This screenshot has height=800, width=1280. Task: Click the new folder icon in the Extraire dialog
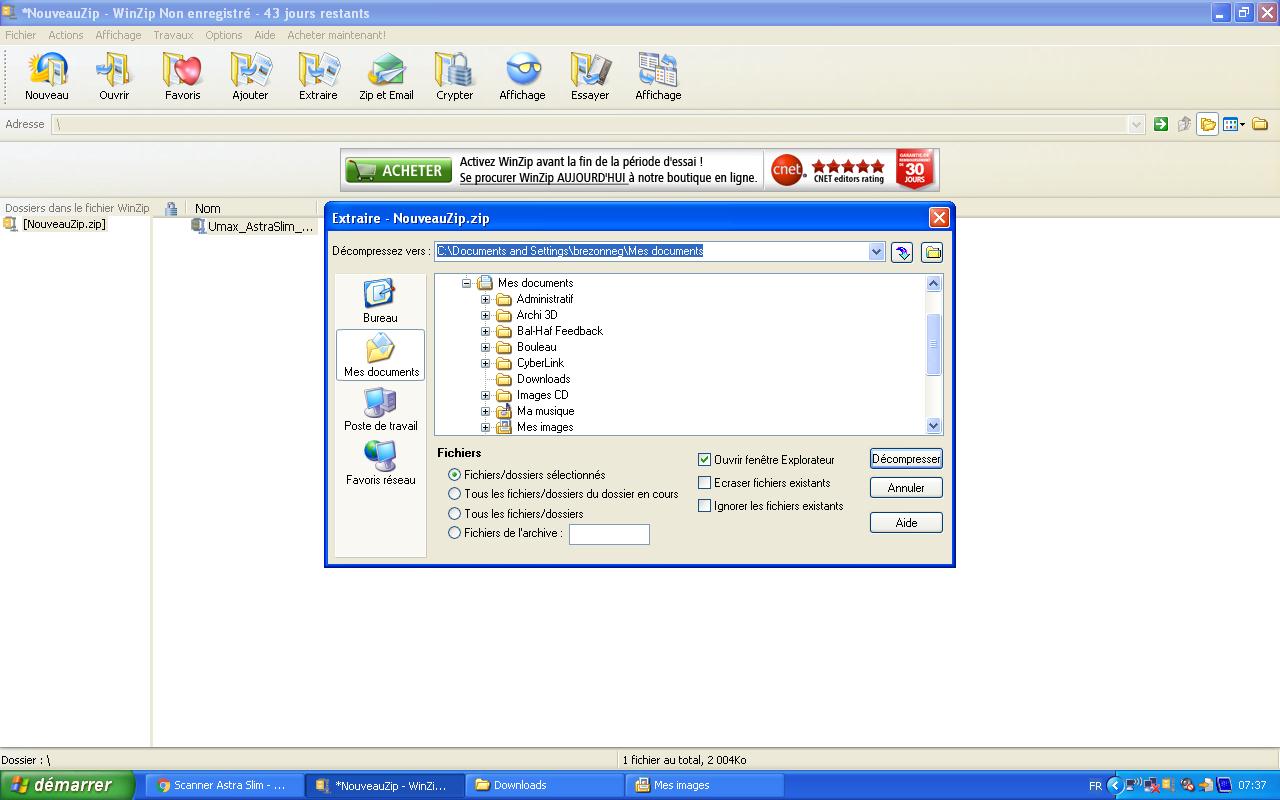click(932, 252)
